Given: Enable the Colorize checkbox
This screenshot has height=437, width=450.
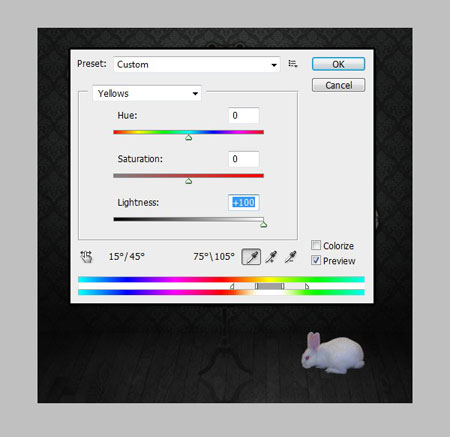Looking at the screenshot, I should 316,245.
